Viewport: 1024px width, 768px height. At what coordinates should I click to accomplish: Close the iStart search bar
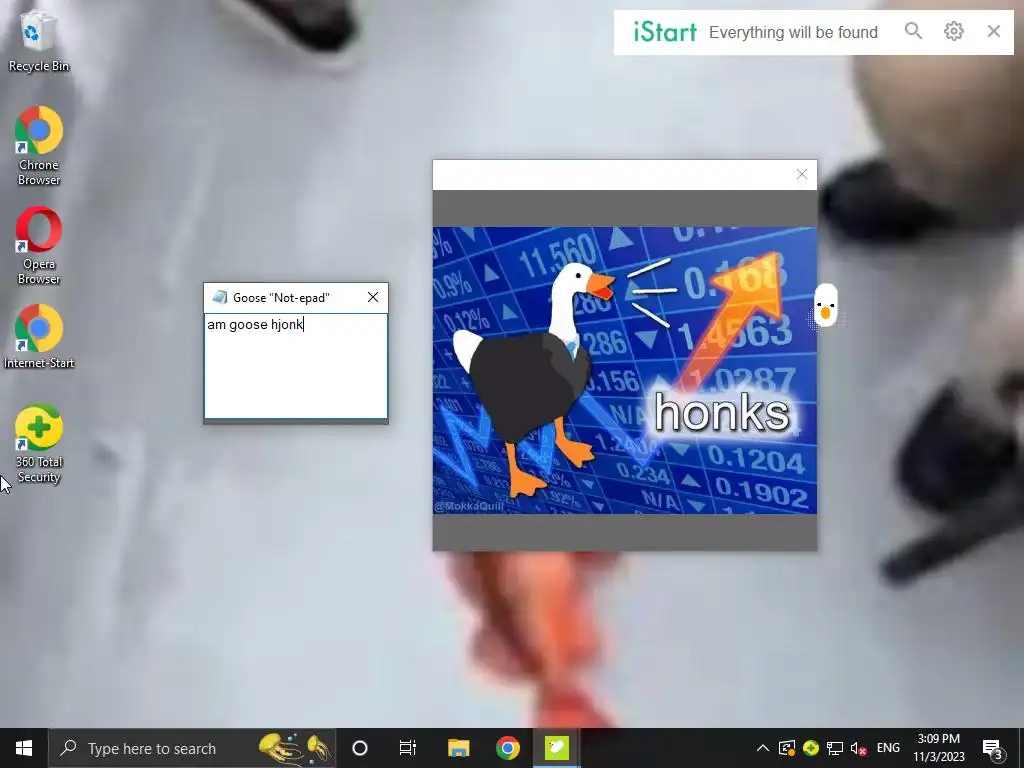[994, 31]
